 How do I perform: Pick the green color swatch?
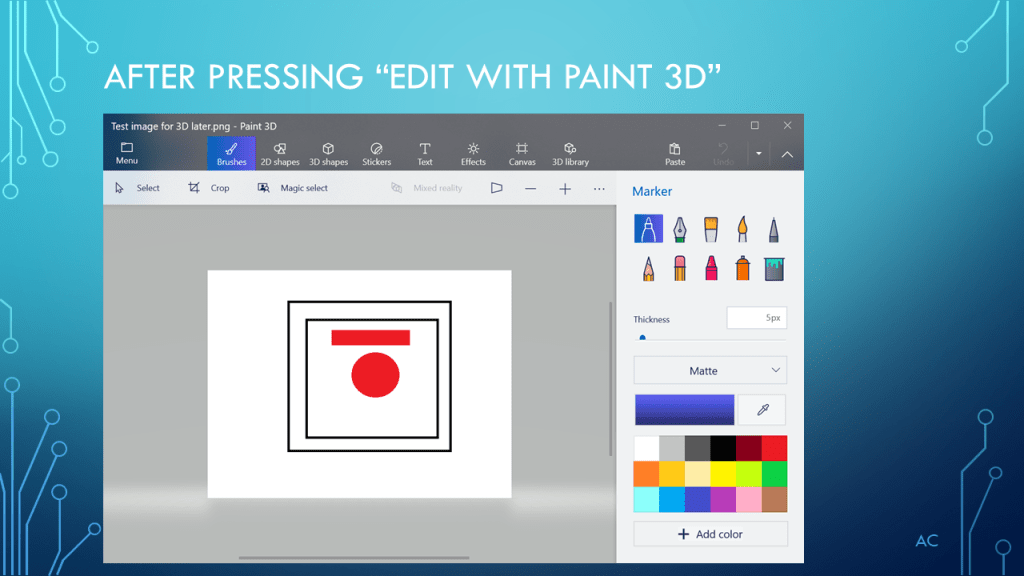pyautogui.click(x=774, y=474)
